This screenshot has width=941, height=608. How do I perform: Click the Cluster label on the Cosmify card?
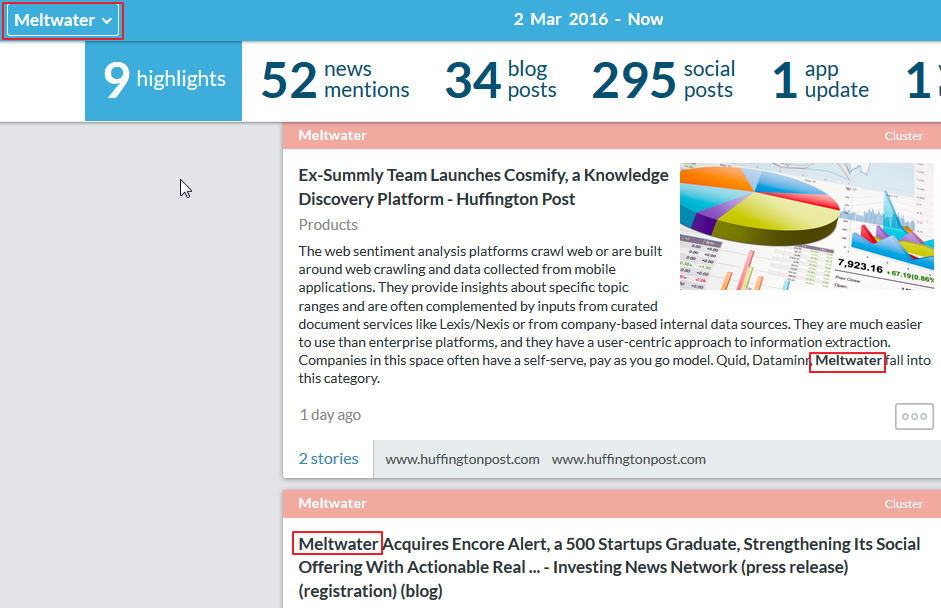tap(903, 136)
